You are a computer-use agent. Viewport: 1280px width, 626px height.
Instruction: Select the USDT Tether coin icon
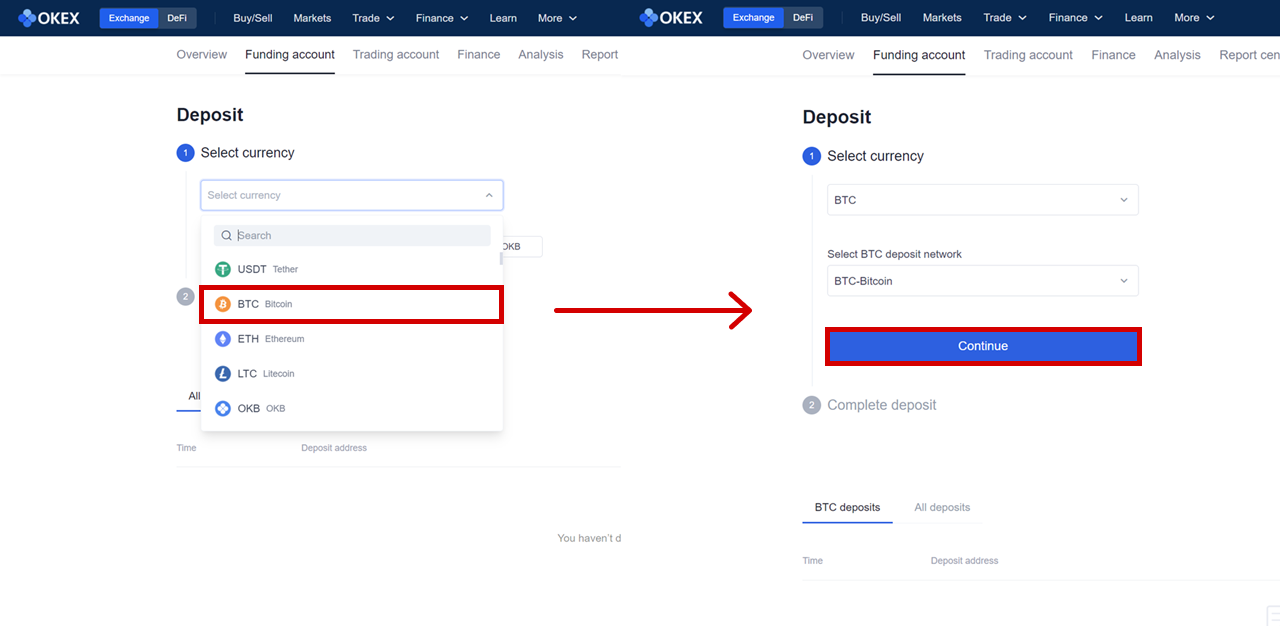[x=223, y=269]
